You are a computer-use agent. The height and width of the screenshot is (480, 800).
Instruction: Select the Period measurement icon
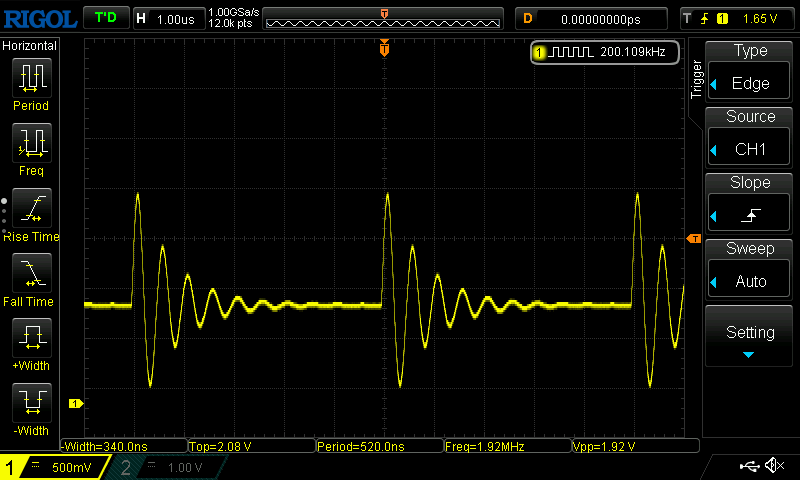point(32,78)
